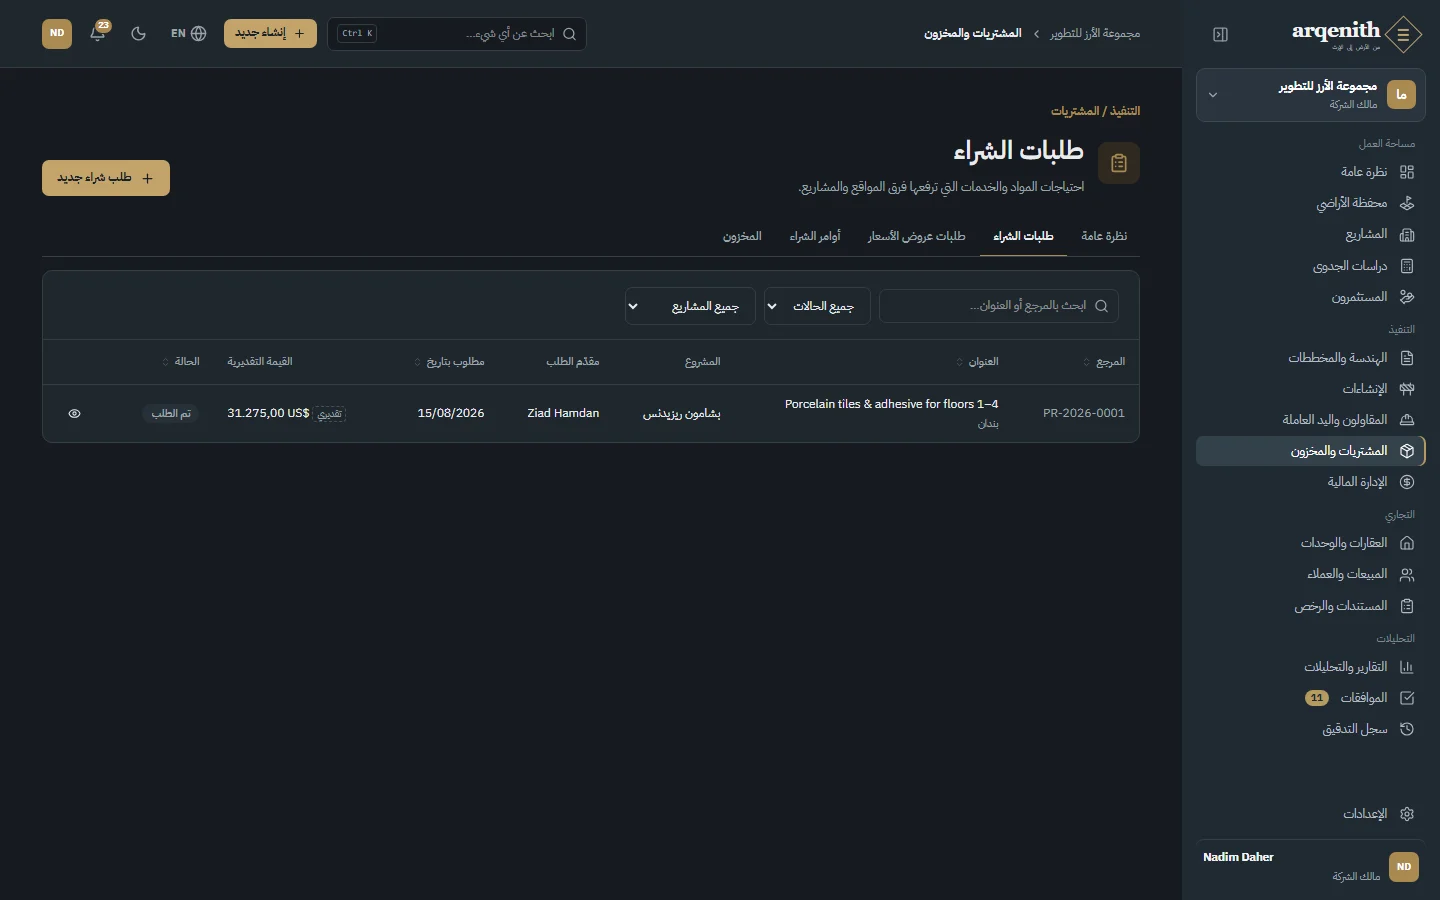This screenshot has width=1440, height=900.
Task: Switch language to EN globe button
Action: point(188,33)
